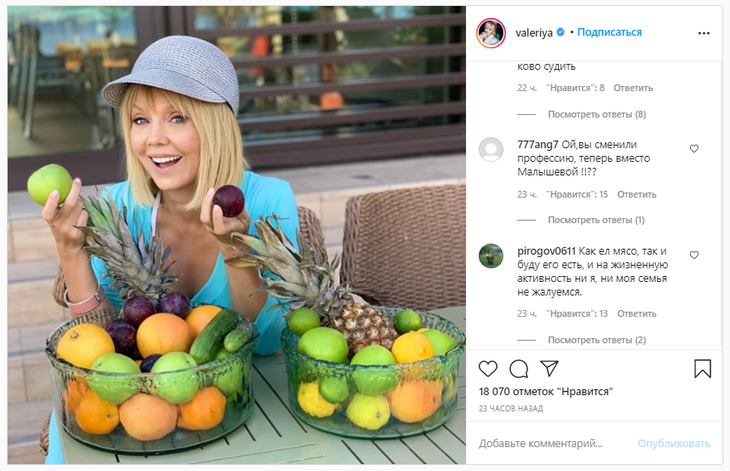The width and height of the screenshot is (730, 471).
Task: Open the comment bubble icon
Action: pyautogui.click(x=519, y=368)
